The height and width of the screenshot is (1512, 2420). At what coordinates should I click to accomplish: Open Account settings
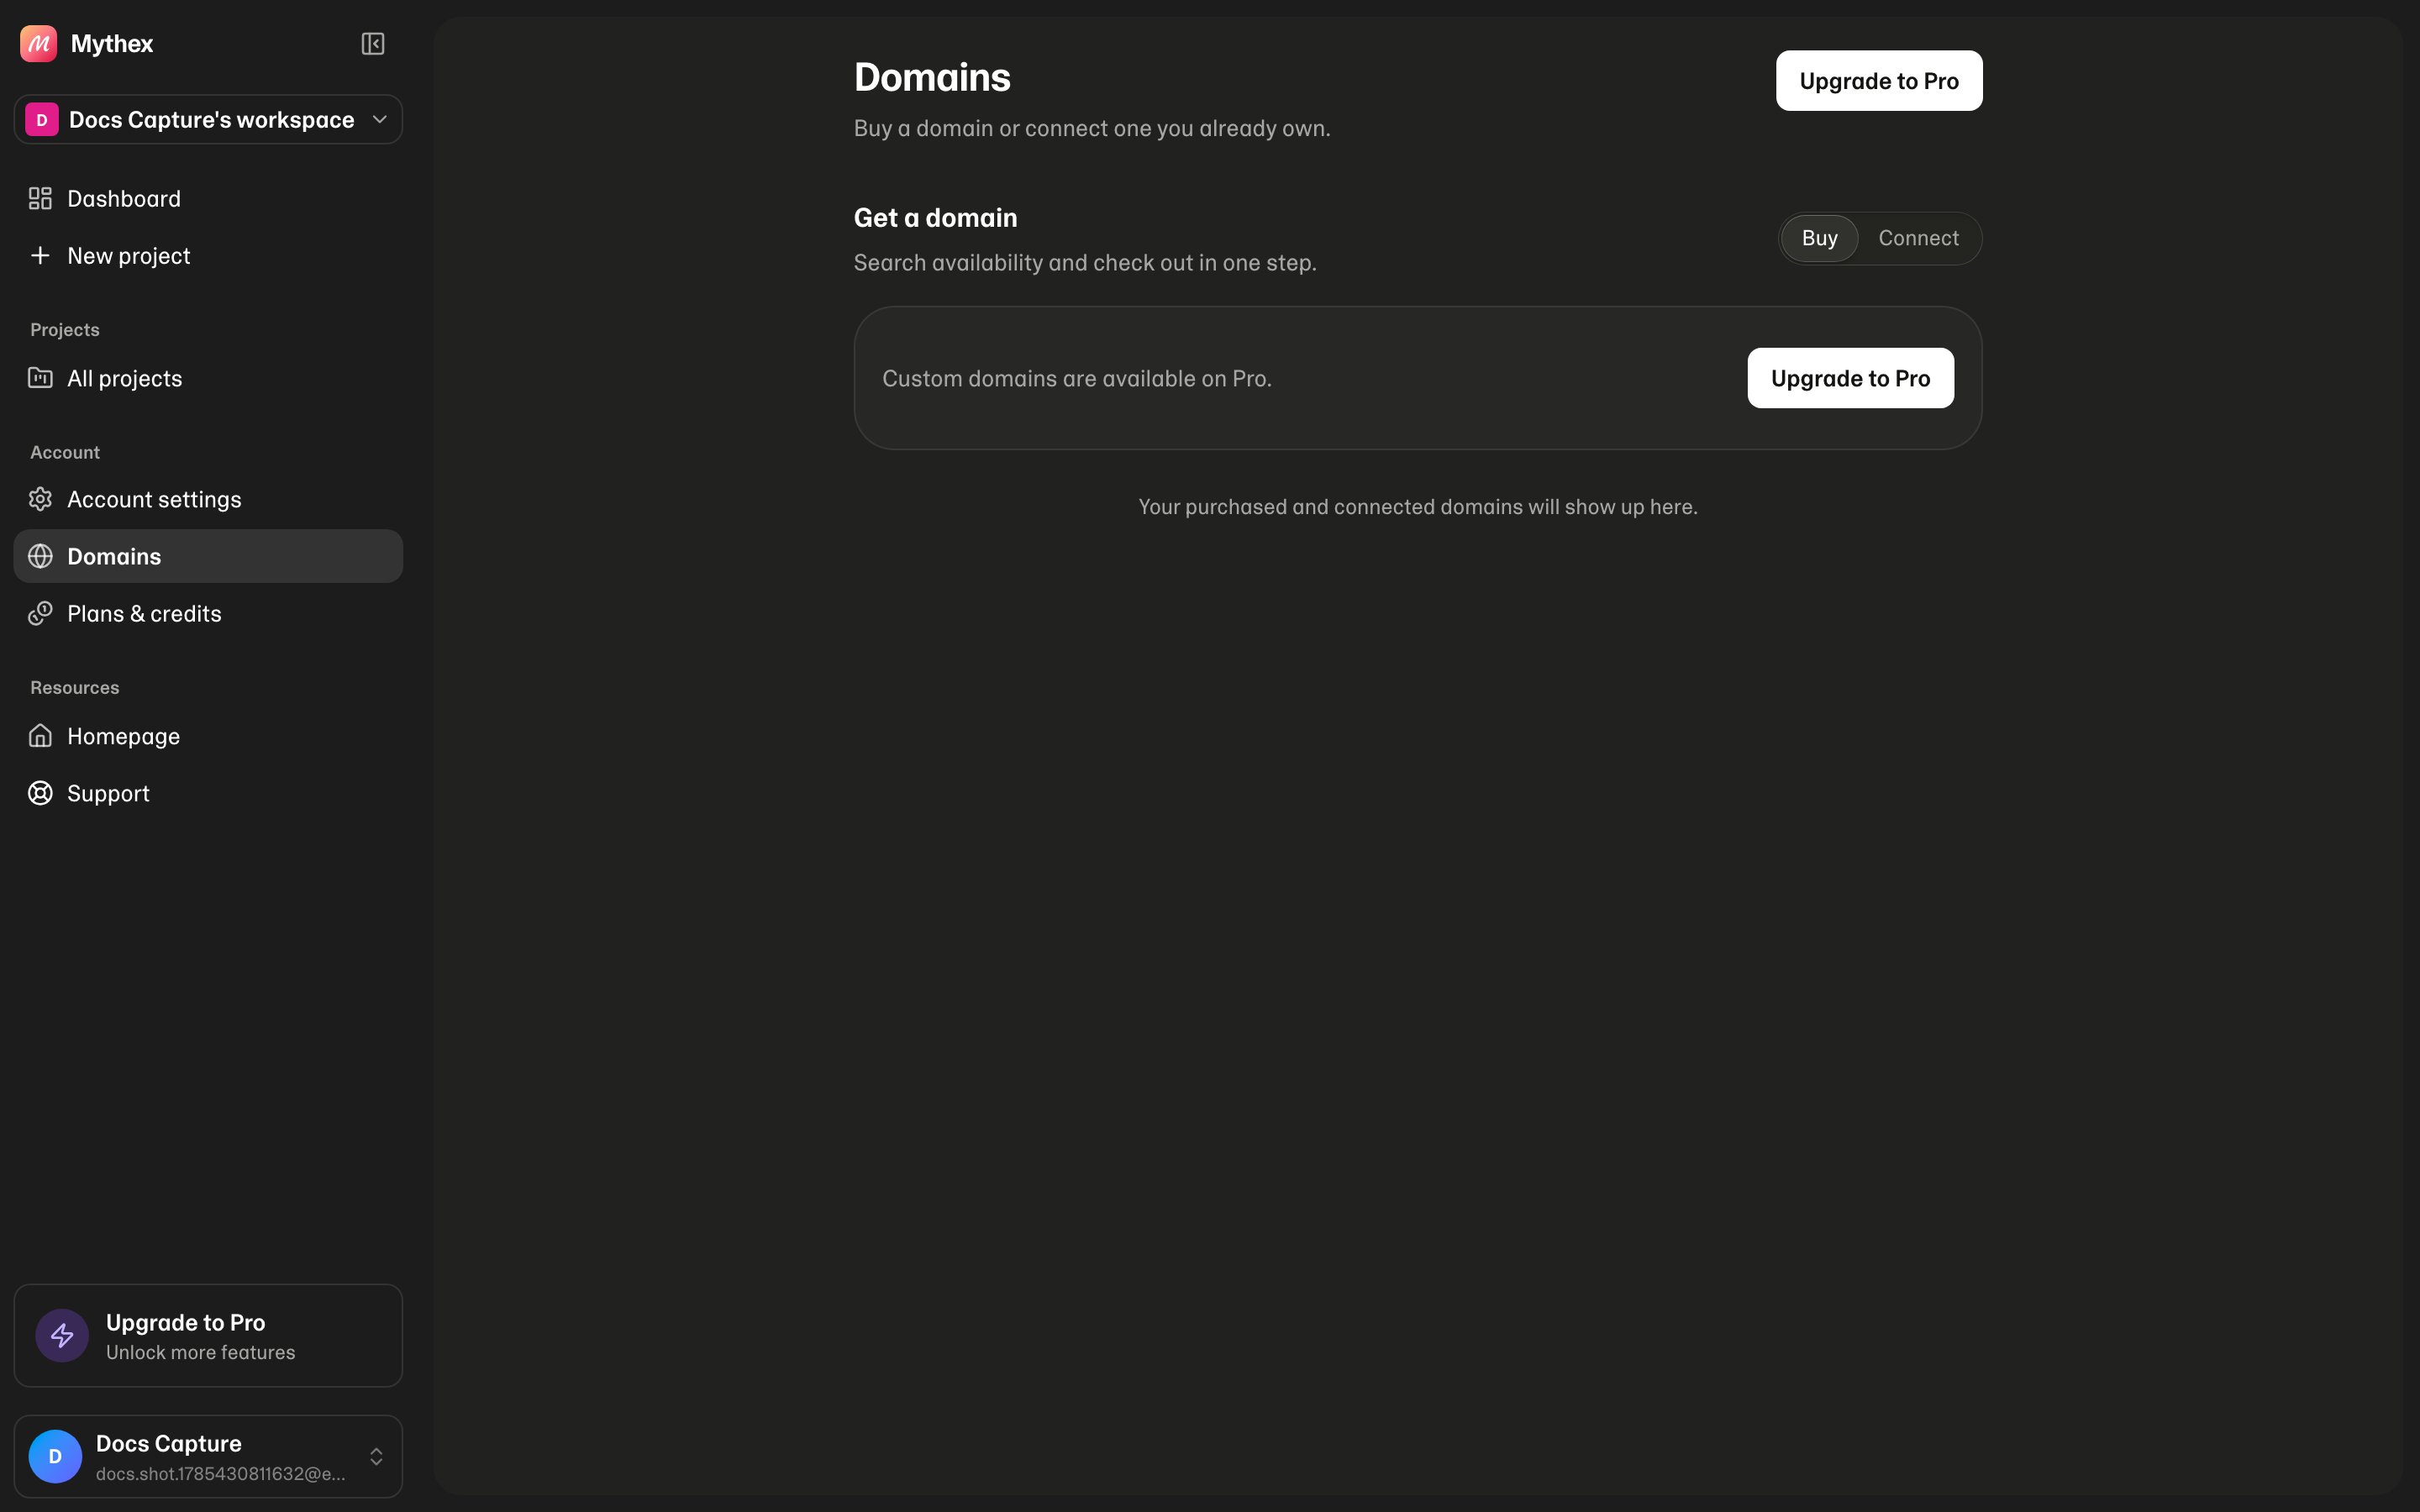(208, 499)
